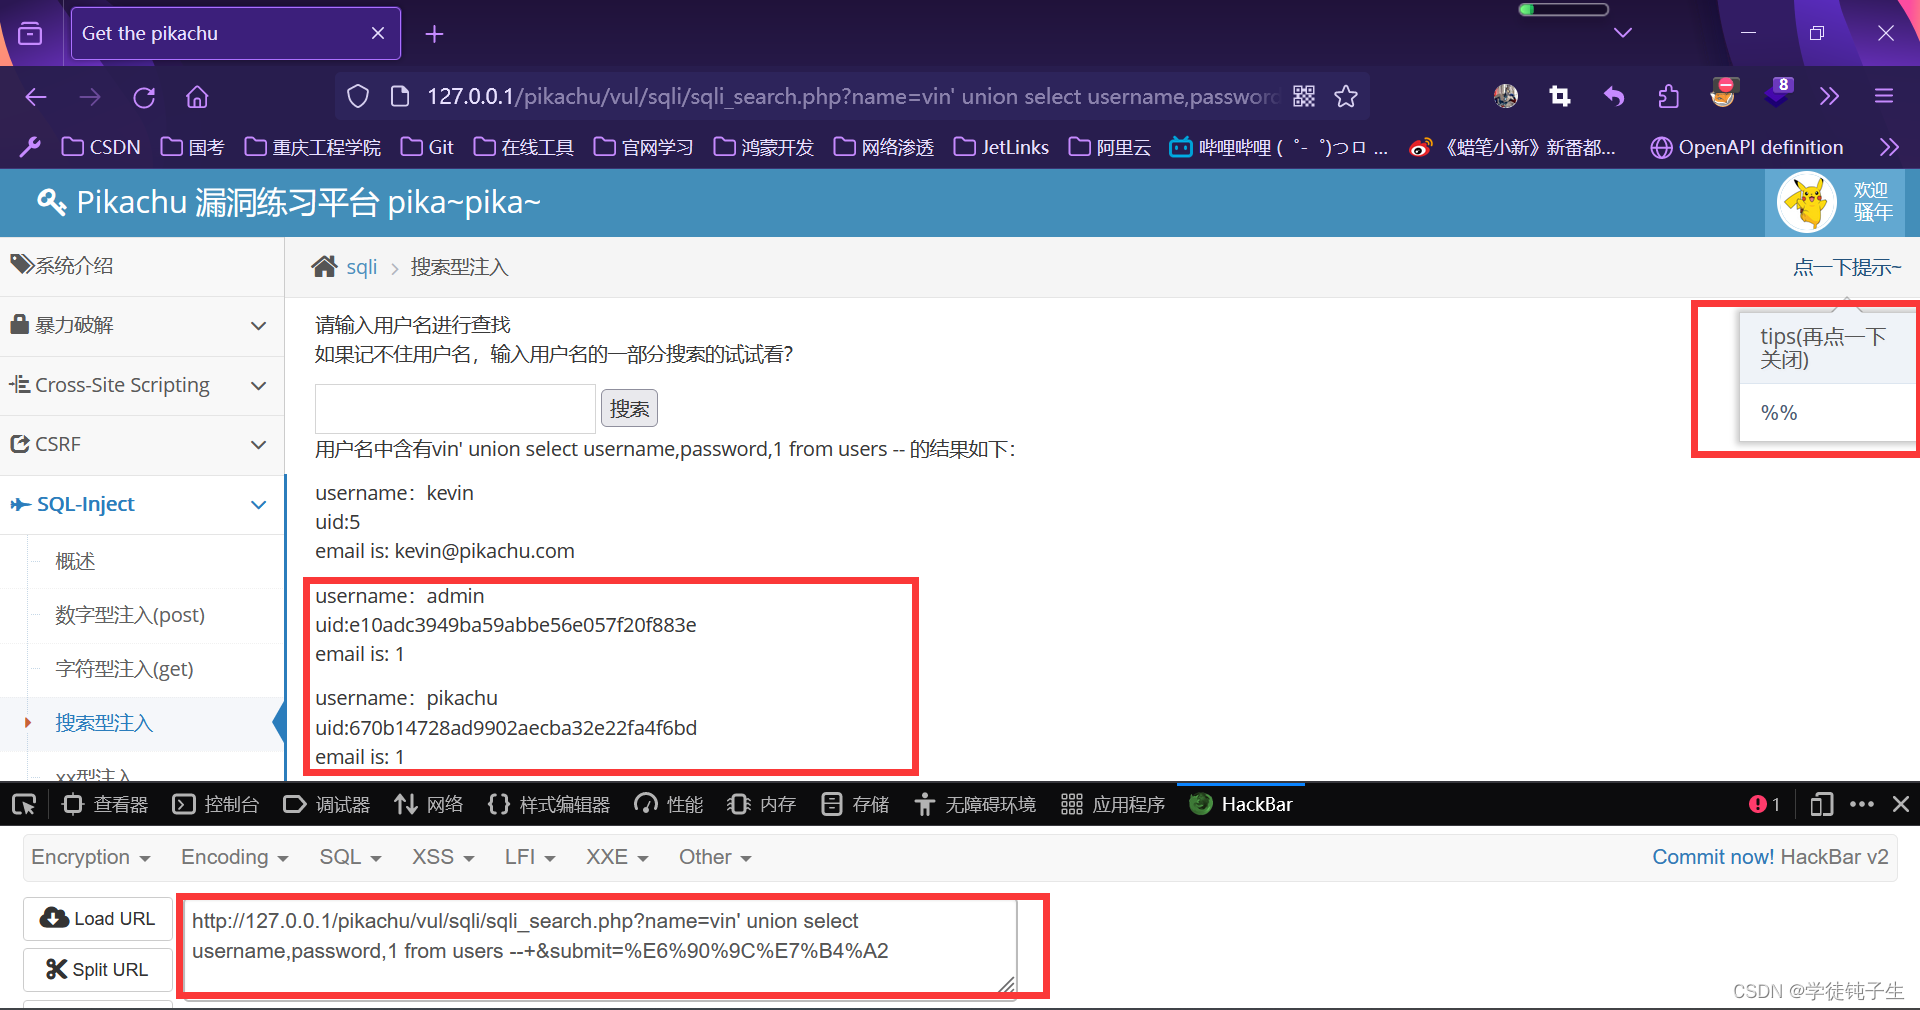Click the Split URL button
Image resolution: width=1920 pixels, height=1010 pixels.
(x=98, y=969)
